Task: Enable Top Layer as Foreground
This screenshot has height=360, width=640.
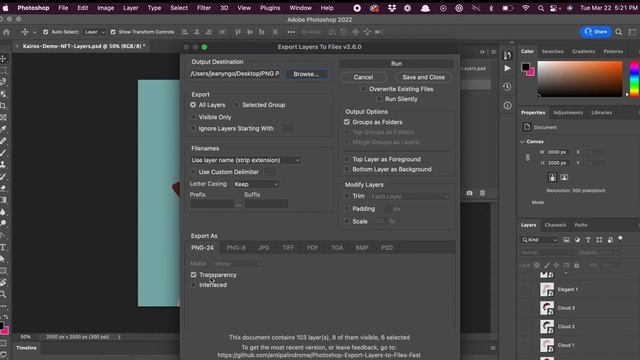Action: (x=347, y=159)
